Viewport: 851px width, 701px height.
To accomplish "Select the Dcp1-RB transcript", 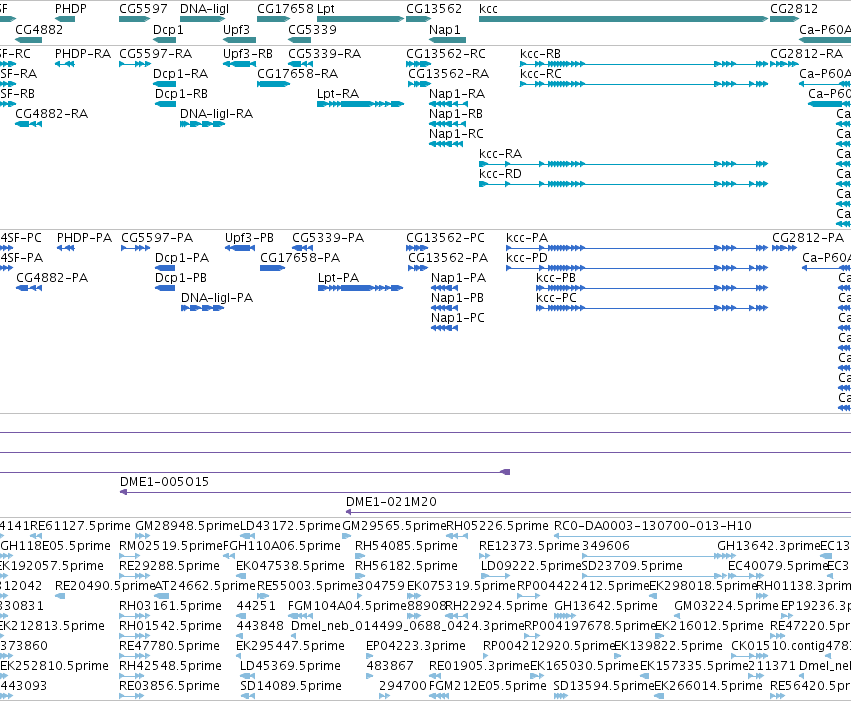I will 166,104.
